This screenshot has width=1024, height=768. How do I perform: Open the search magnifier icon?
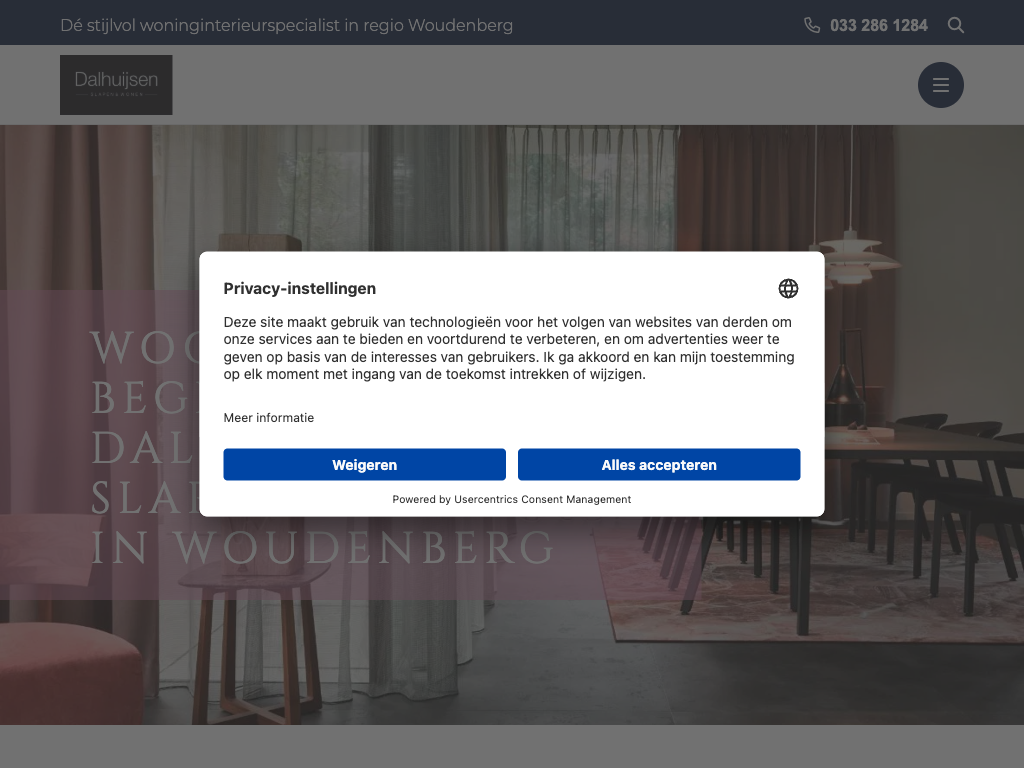click(955, 25)
